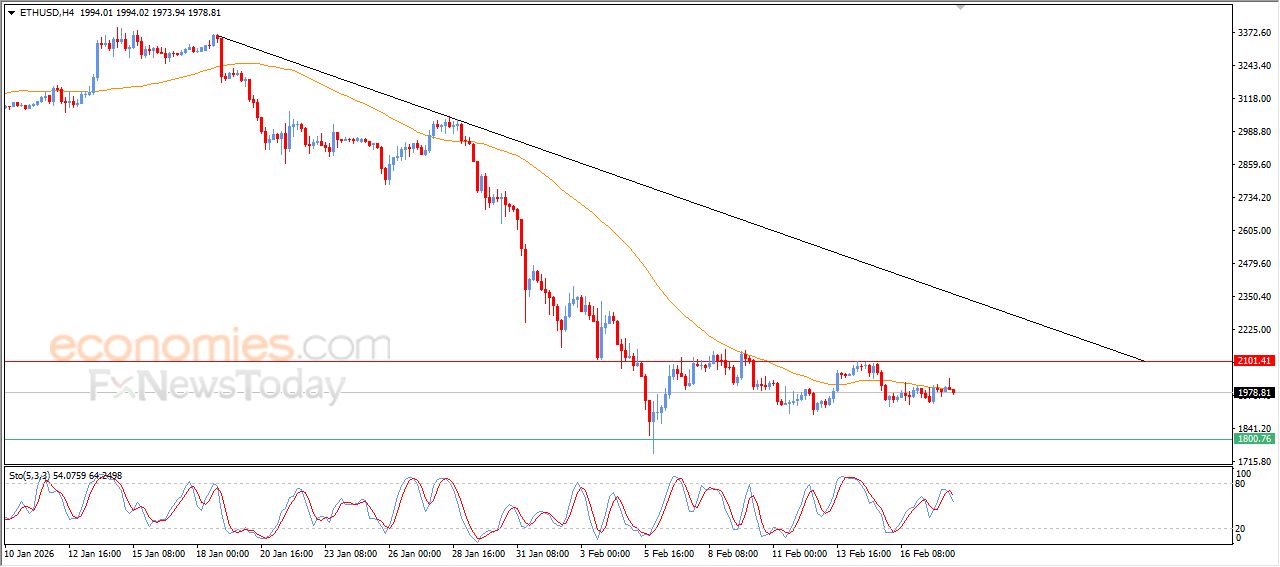Click the 80 level on stochastic scale

pos(1240,484)
